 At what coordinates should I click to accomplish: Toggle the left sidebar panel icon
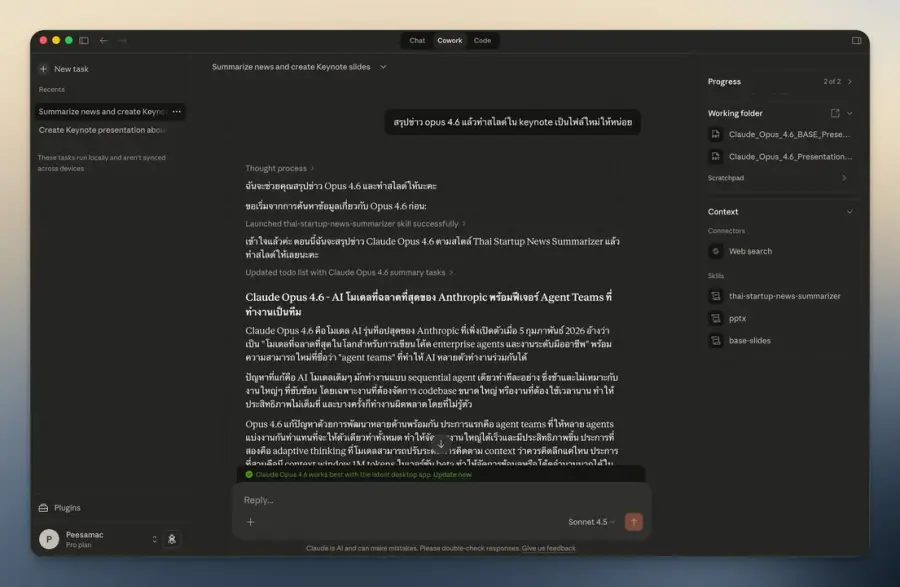pyautogui.click(x=84, y=40)
